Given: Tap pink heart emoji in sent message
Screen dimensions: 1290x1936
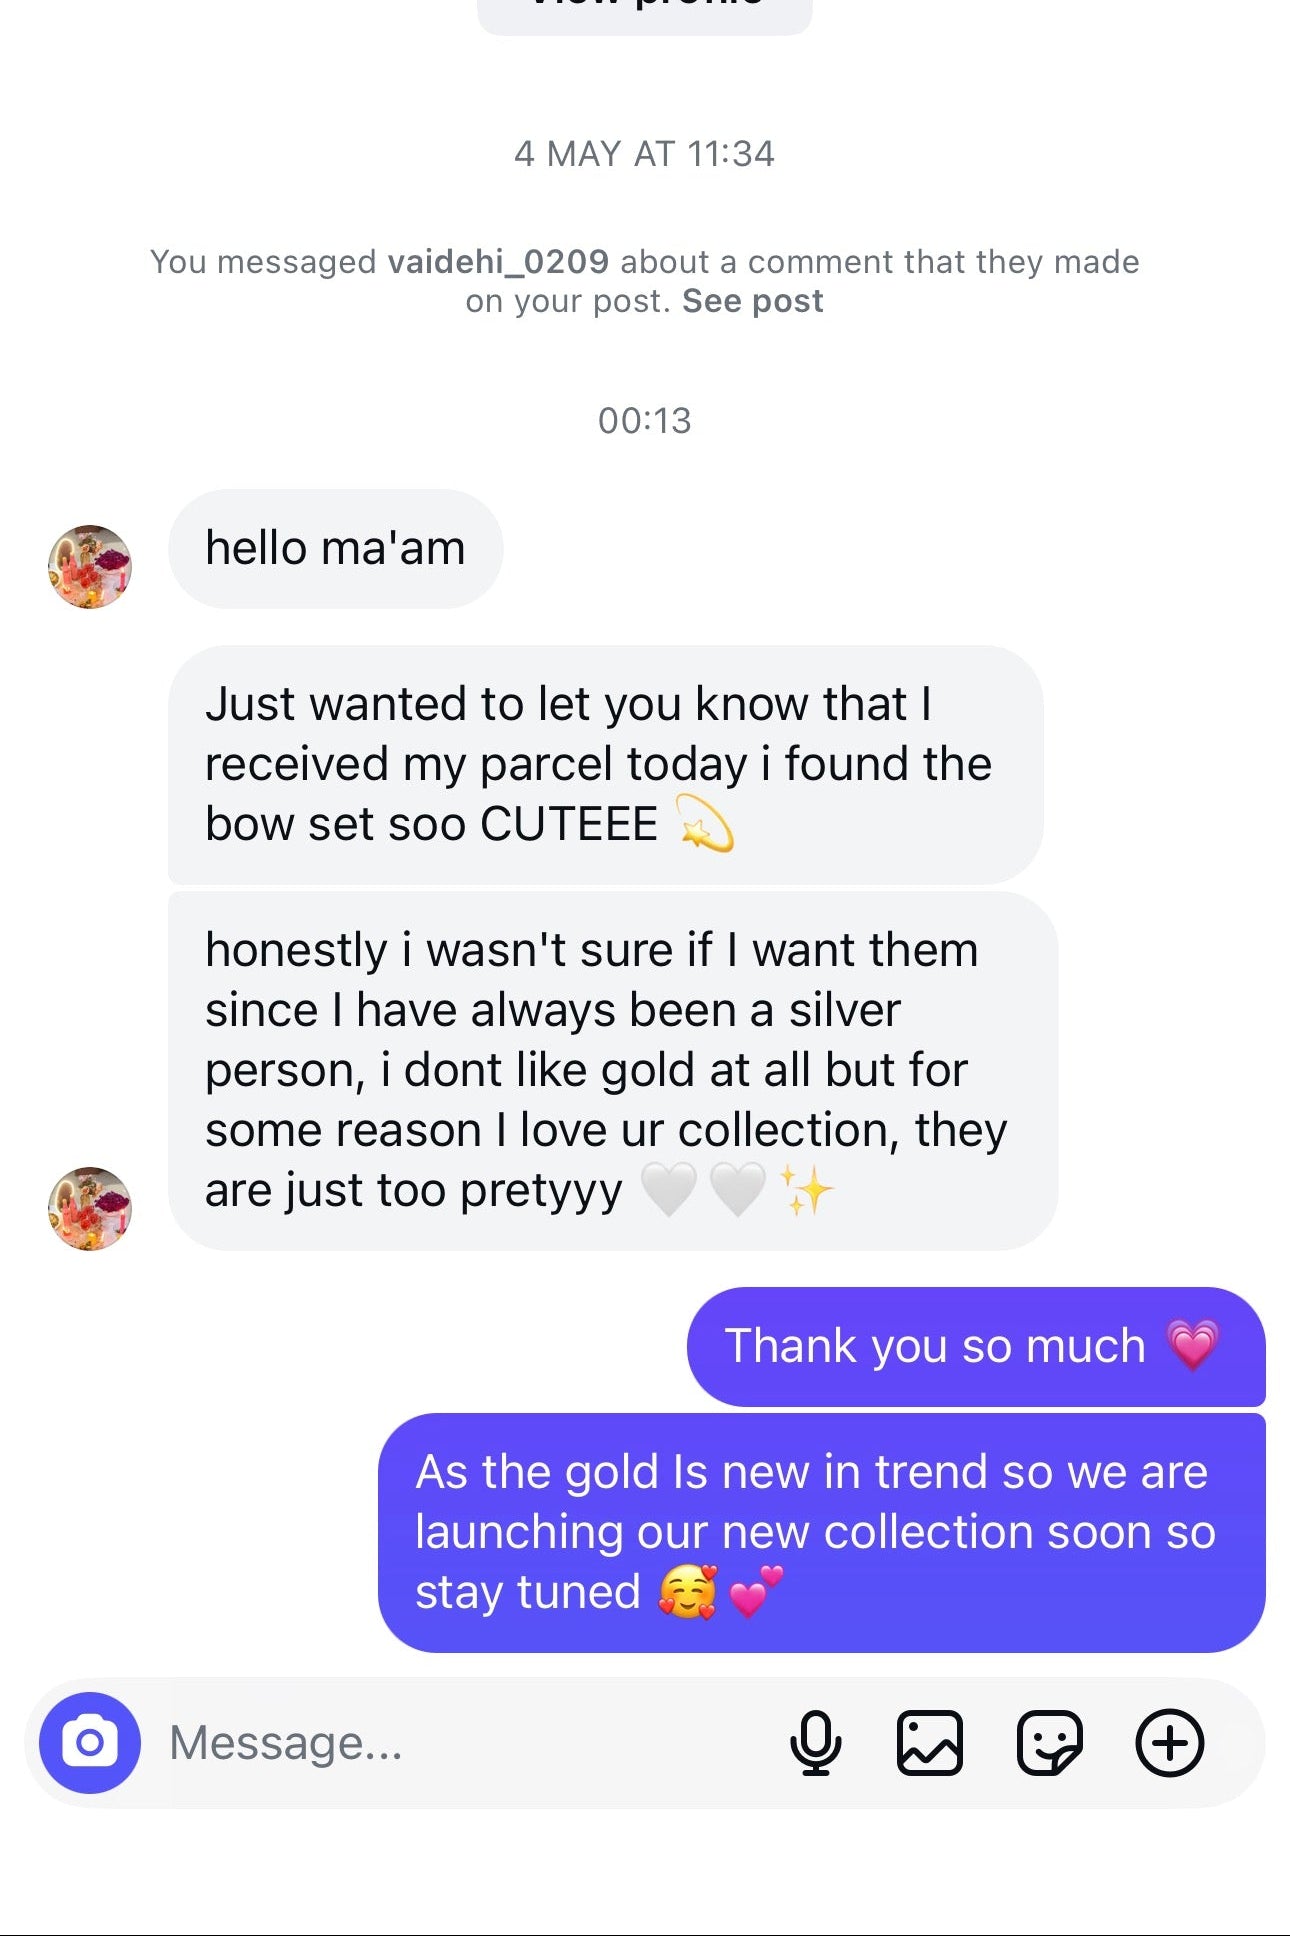Looking at the screenshot, I should coord(1193,1345).
